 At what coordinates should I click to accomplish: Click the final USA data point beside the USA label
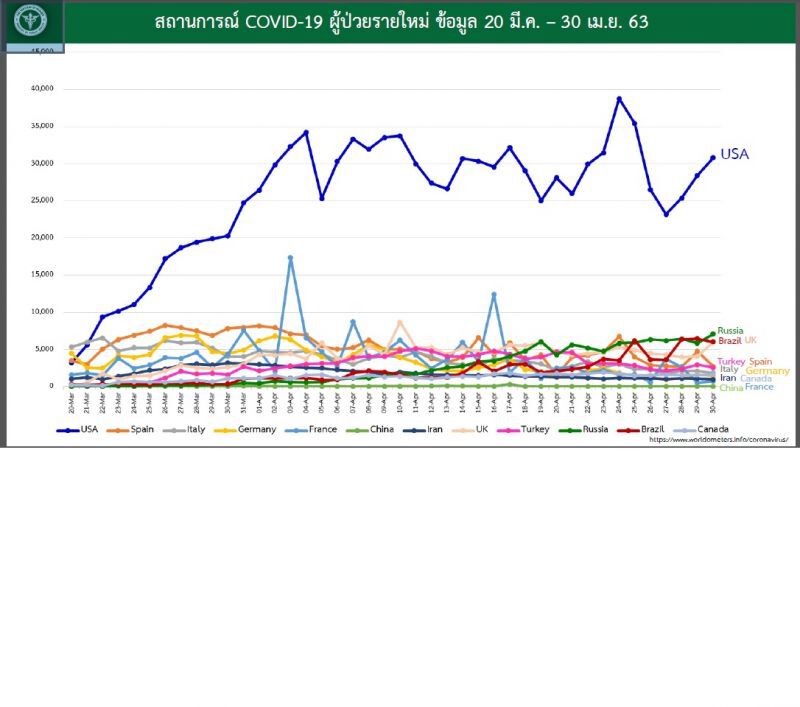(x=713, y=158)
